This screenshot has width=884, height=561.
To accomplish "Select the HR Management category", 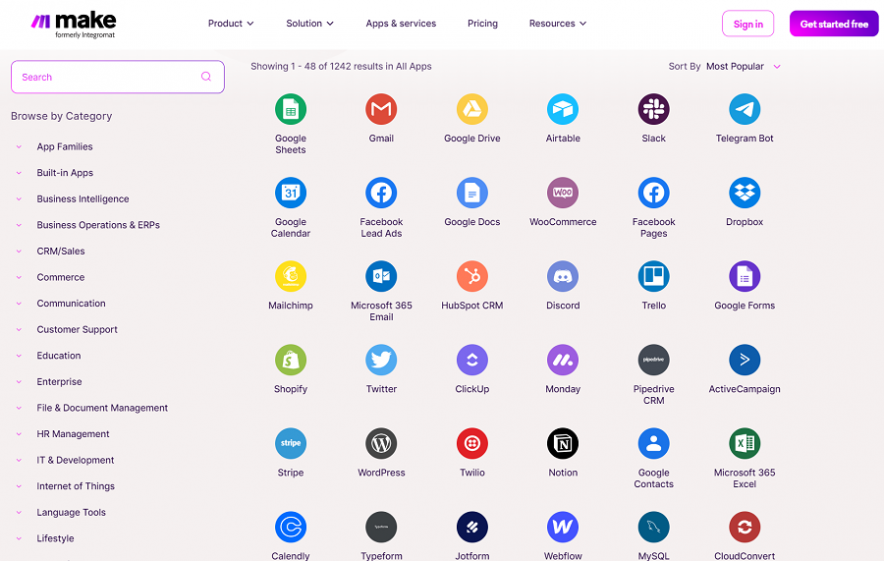I will pos(73,434).
